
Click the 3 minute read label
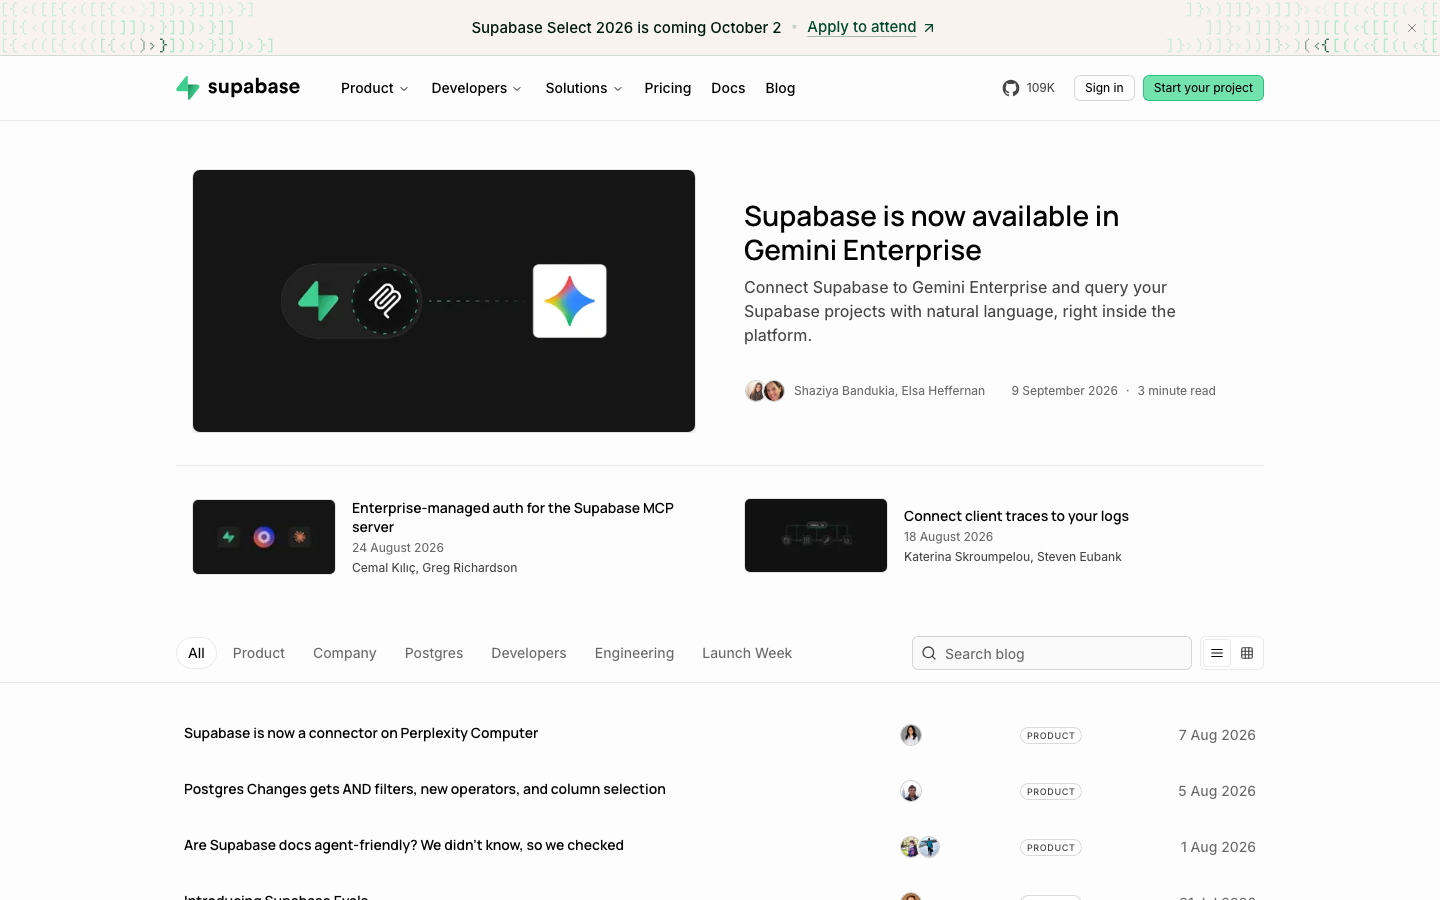[1176, 391]
